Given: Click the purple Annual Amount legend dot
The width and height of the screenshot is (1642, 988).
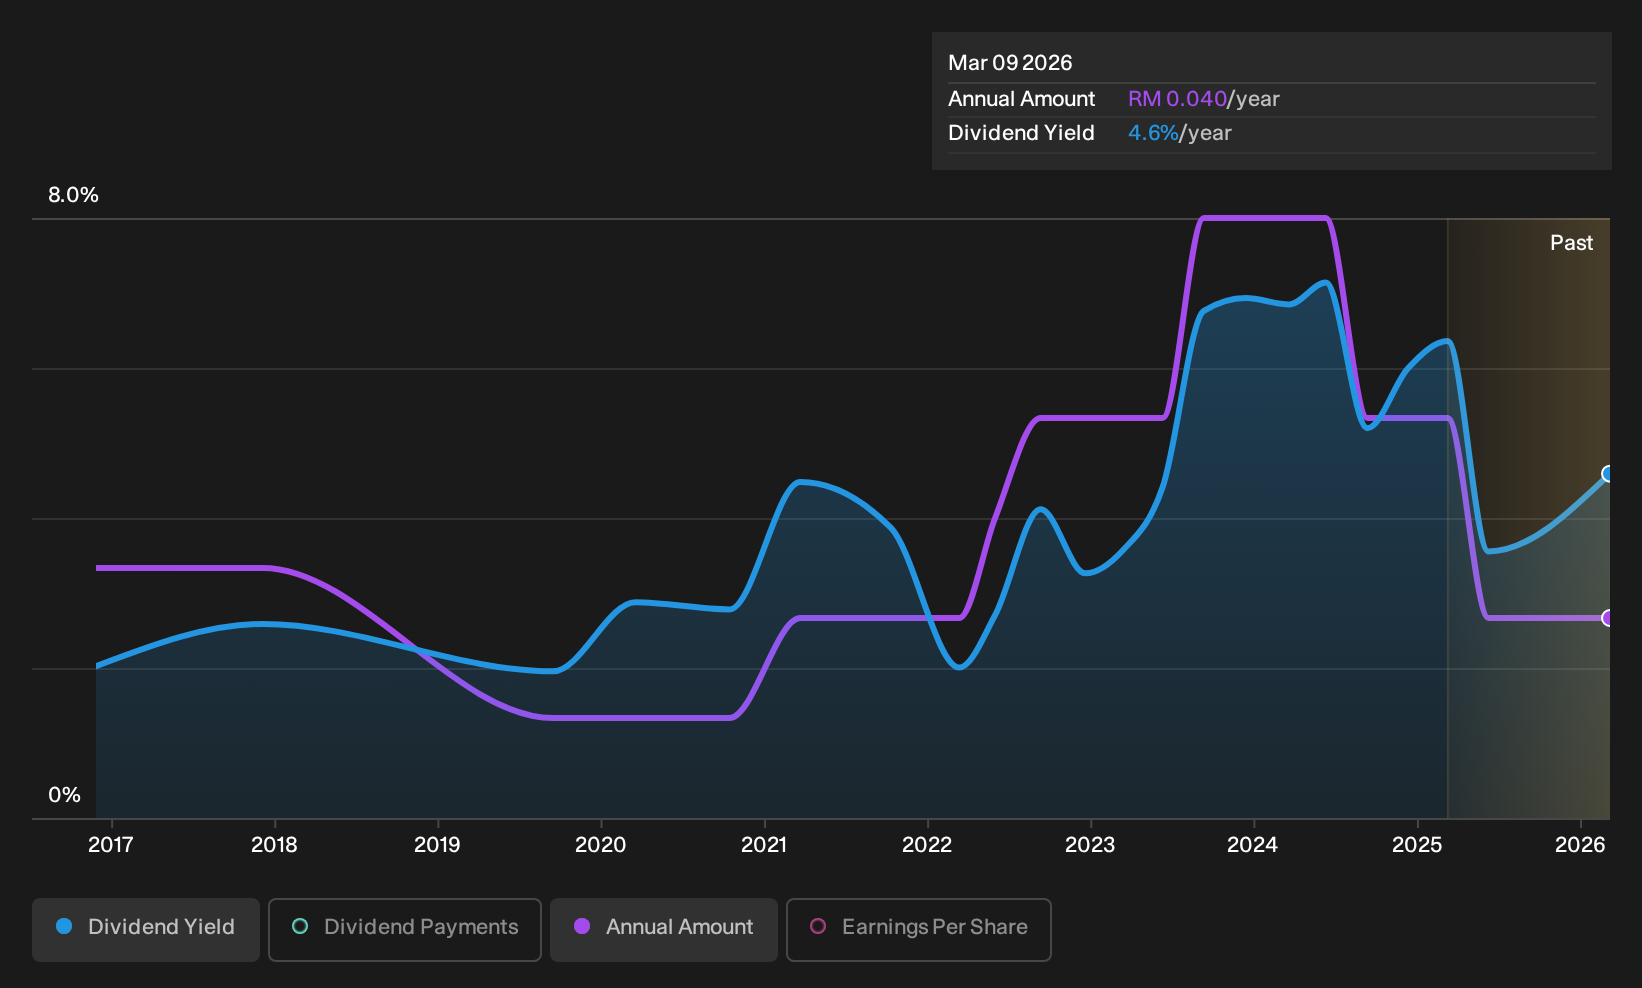Looking at the screenshot, I should tap(582, 927).
